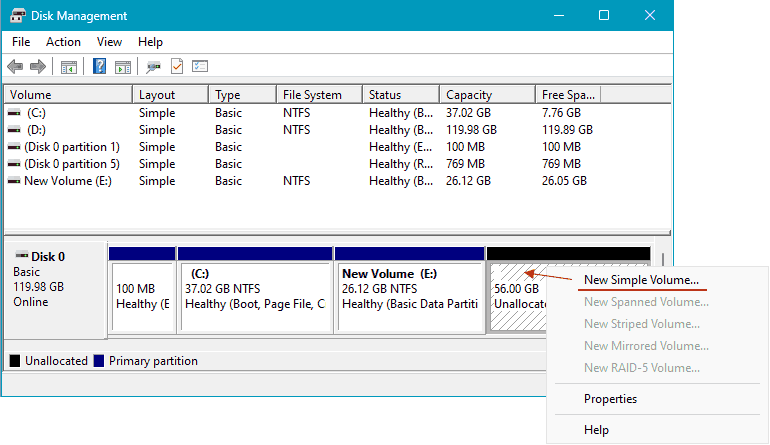Toggle the Show/Hide Action Pane icon
This screenshot has width=770, height=445.
pyautogui.click(x=123, y=67)
